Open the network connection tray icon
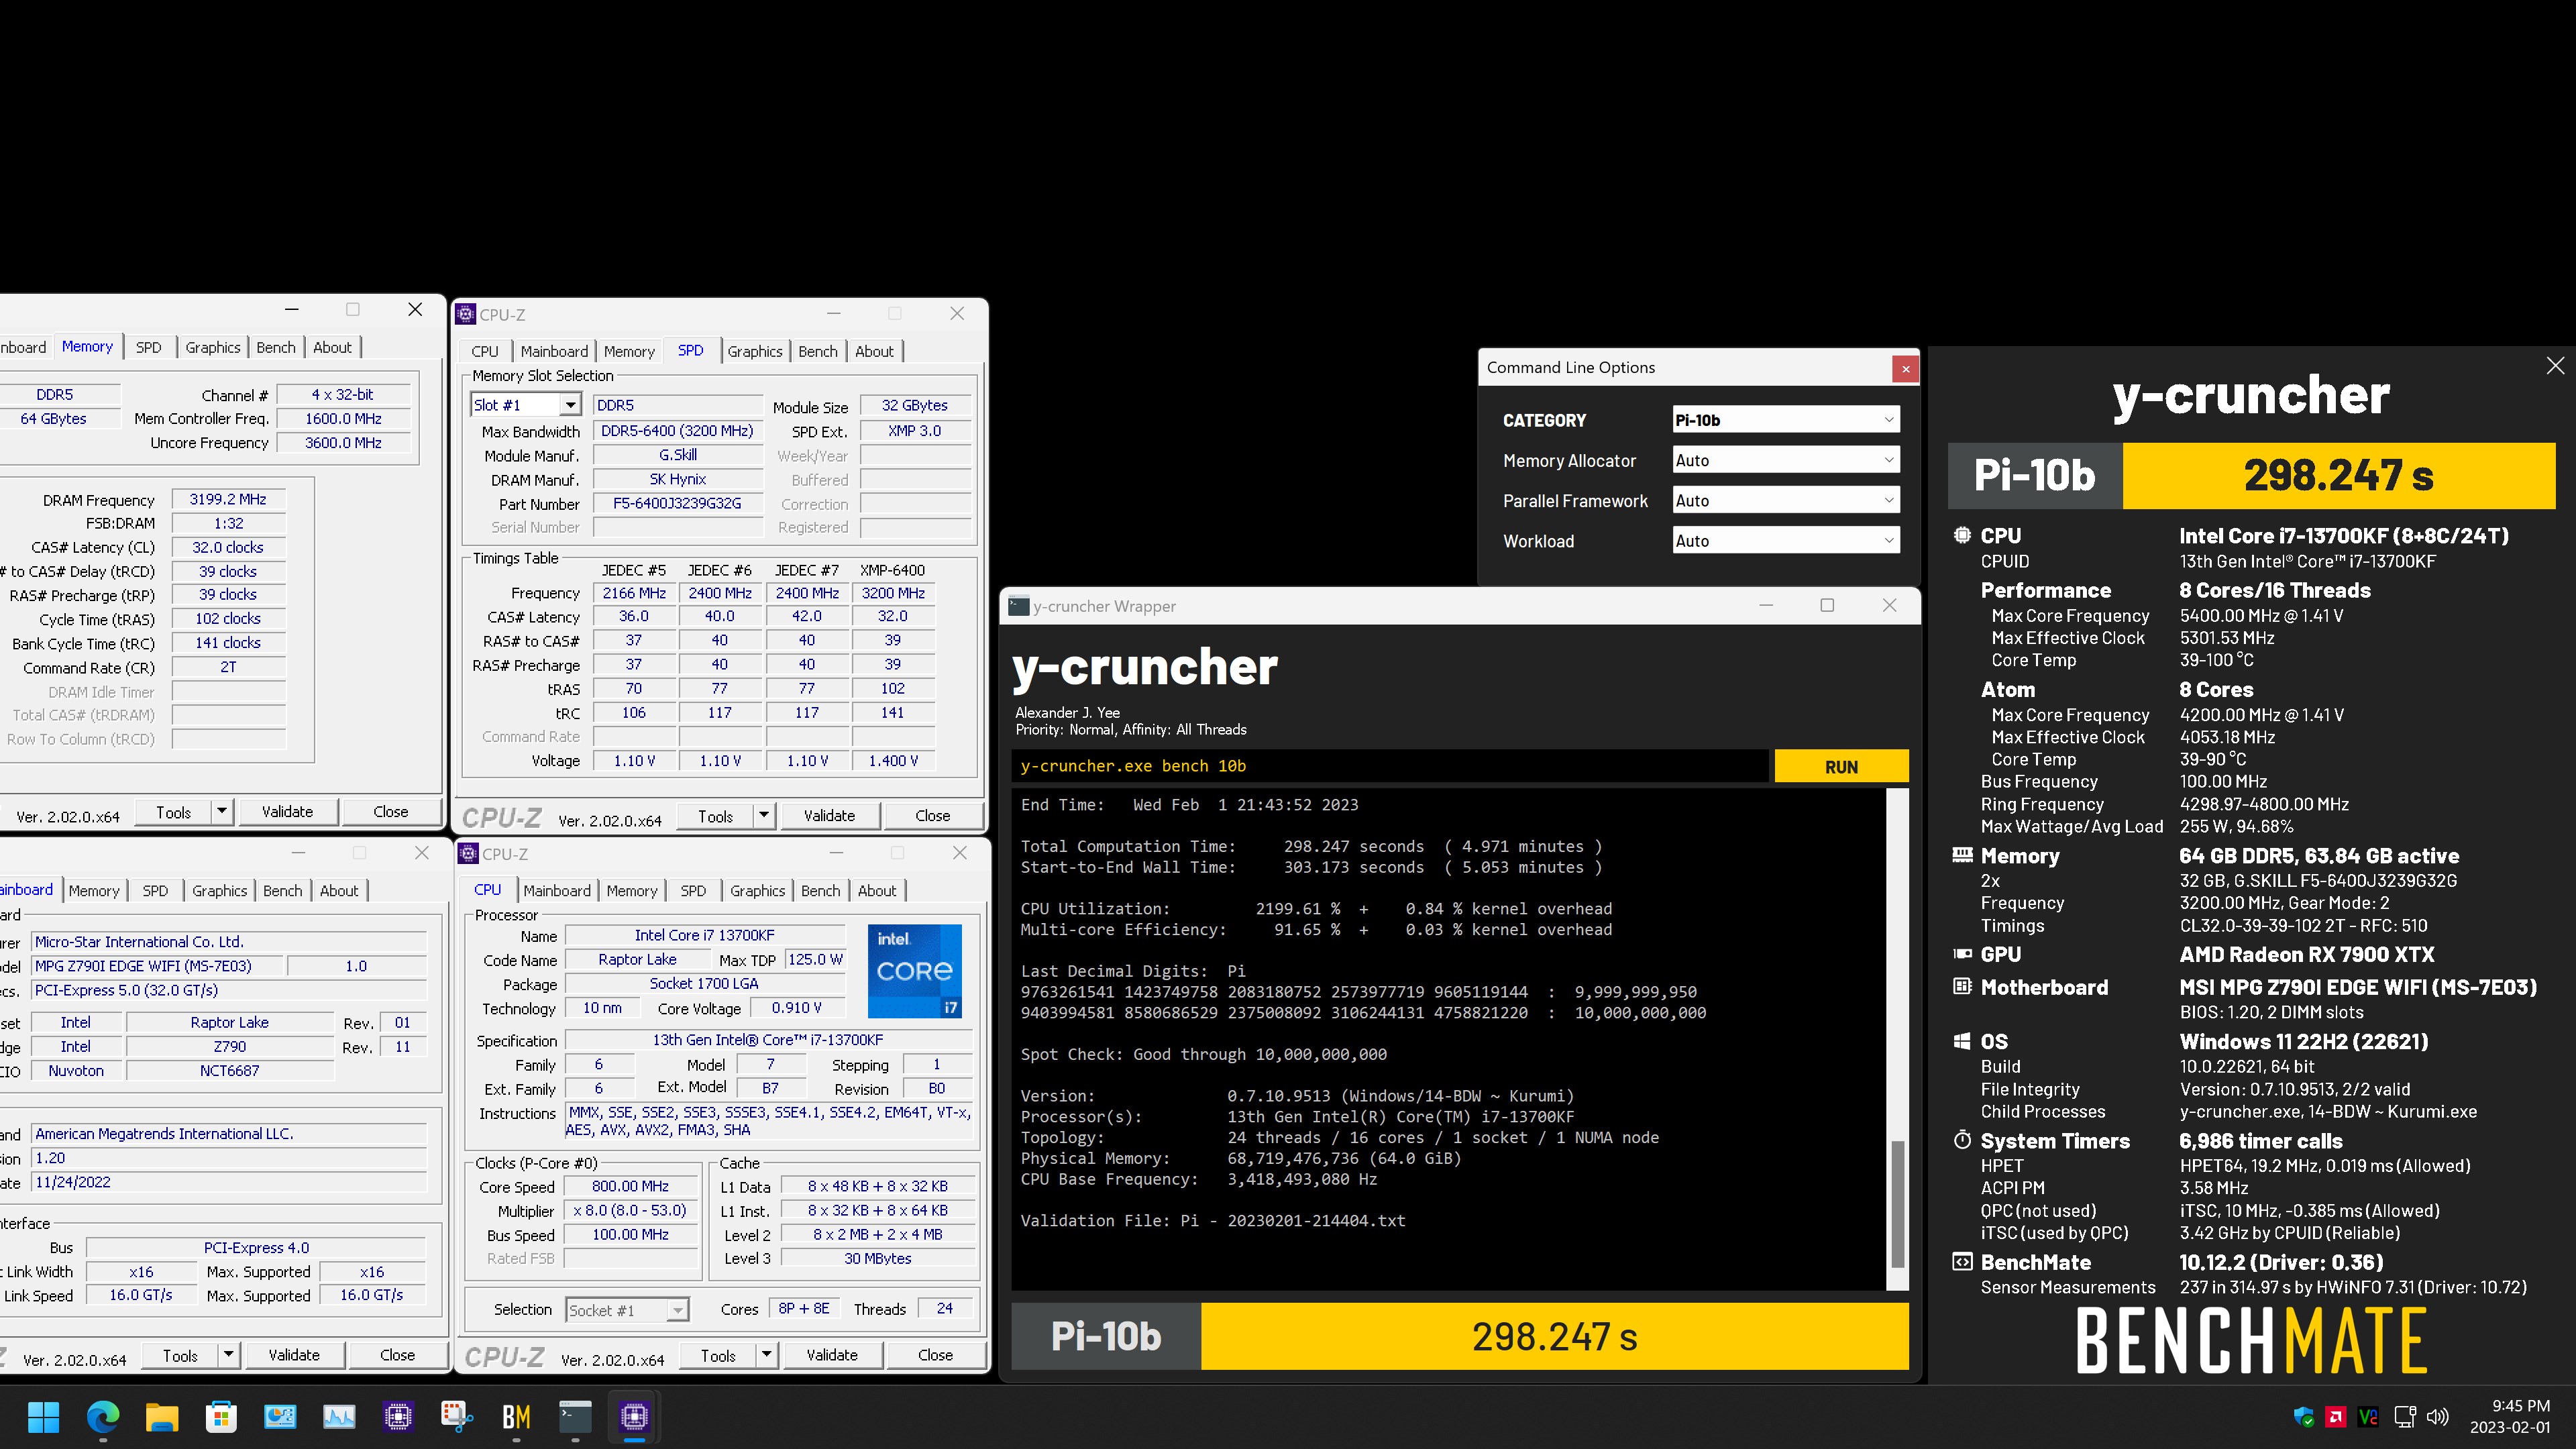Image resolution: width=2576 pixels, height=1449 pixels. [x=2405, y=1416]
